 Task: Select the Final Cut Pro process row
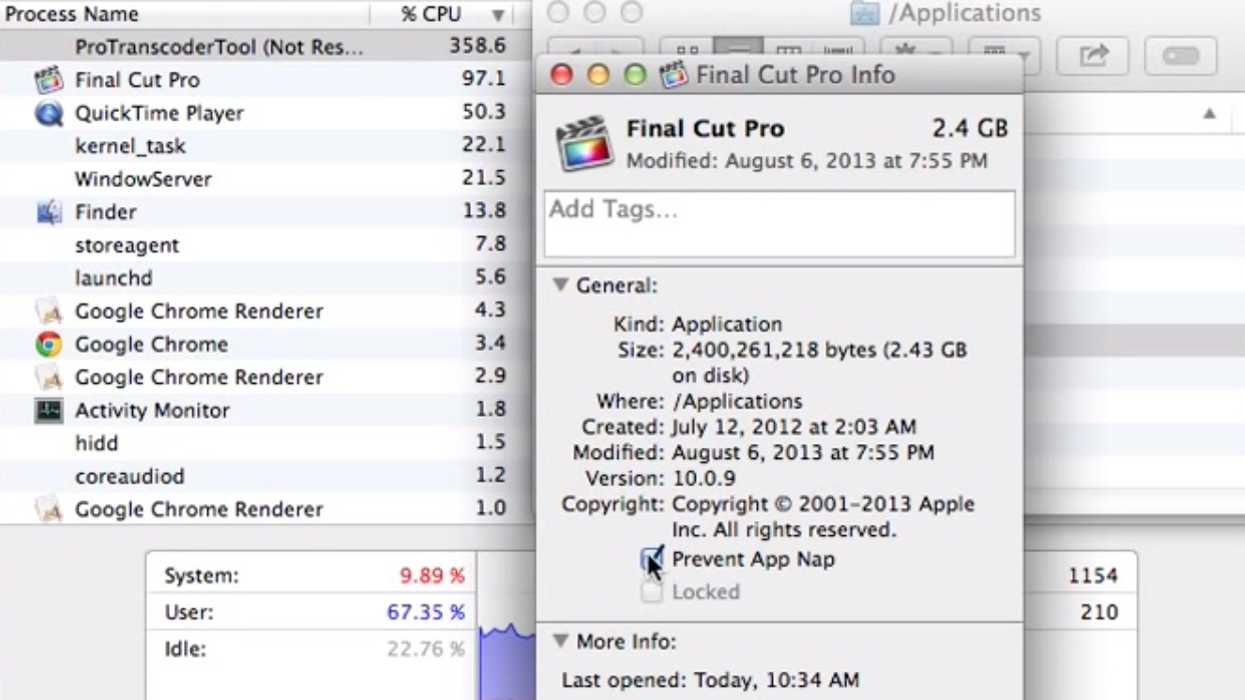pos(266,80)
